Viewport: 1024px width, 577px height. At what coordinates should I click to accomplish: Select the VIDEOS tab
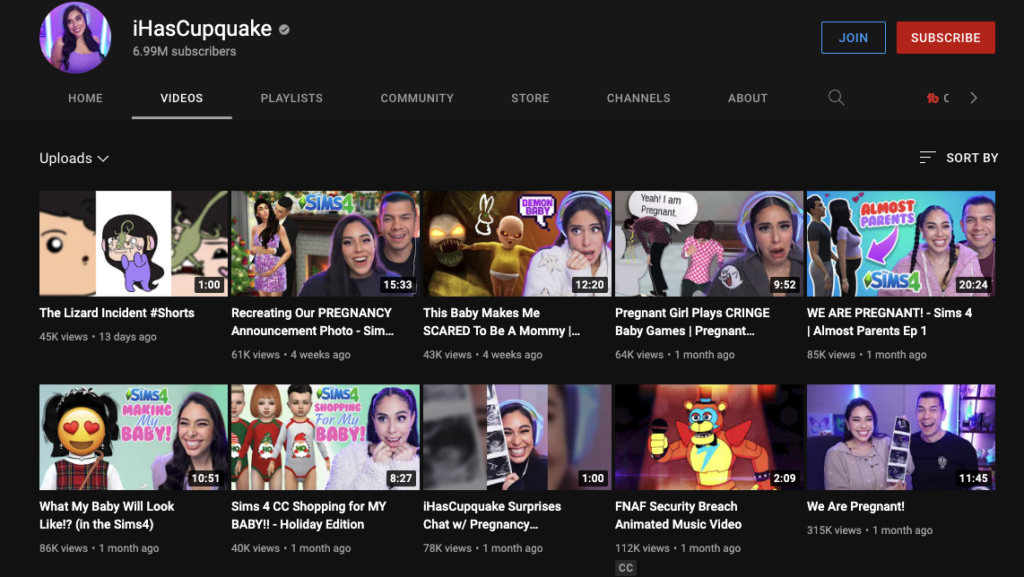coord(182,98)
